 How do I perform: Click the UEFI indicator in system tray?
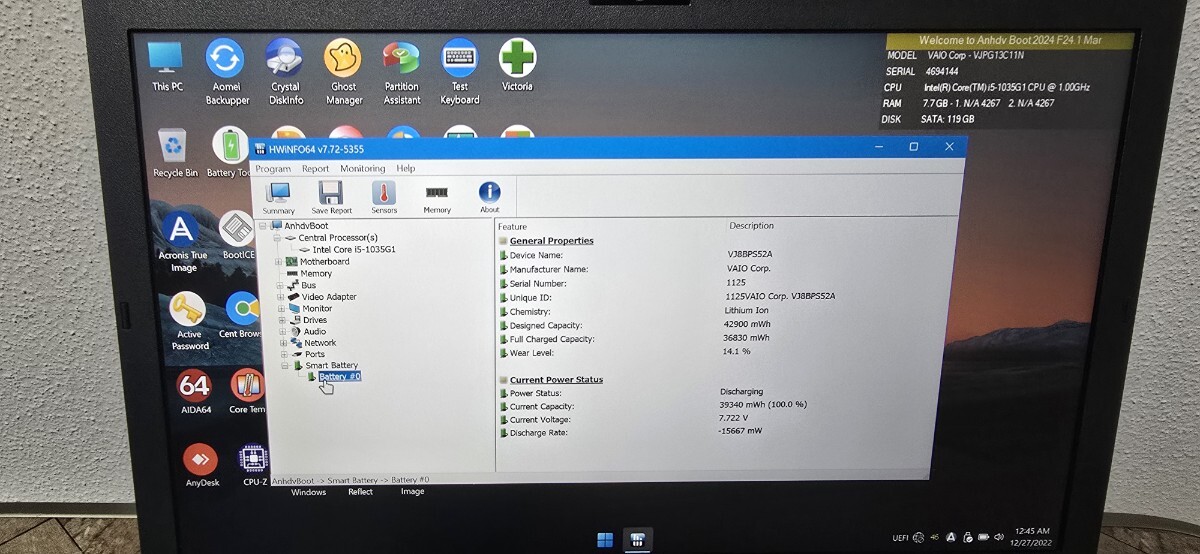click(901, 538)
